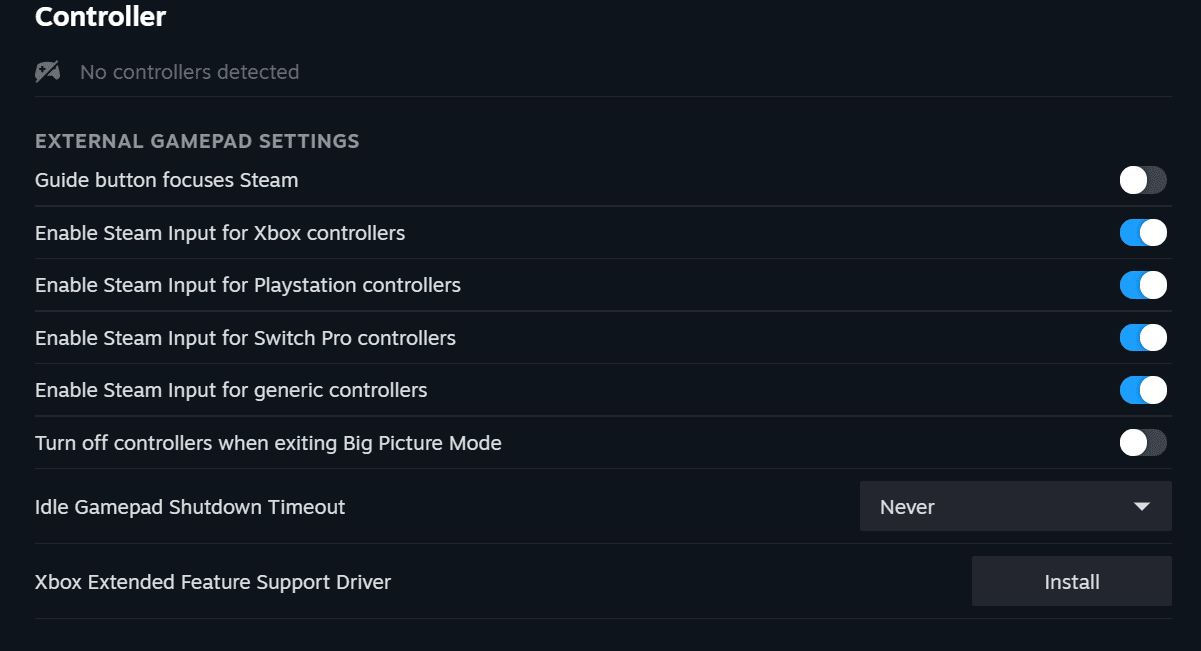
Task: Click the No controllers detected text
Action: 189,72
